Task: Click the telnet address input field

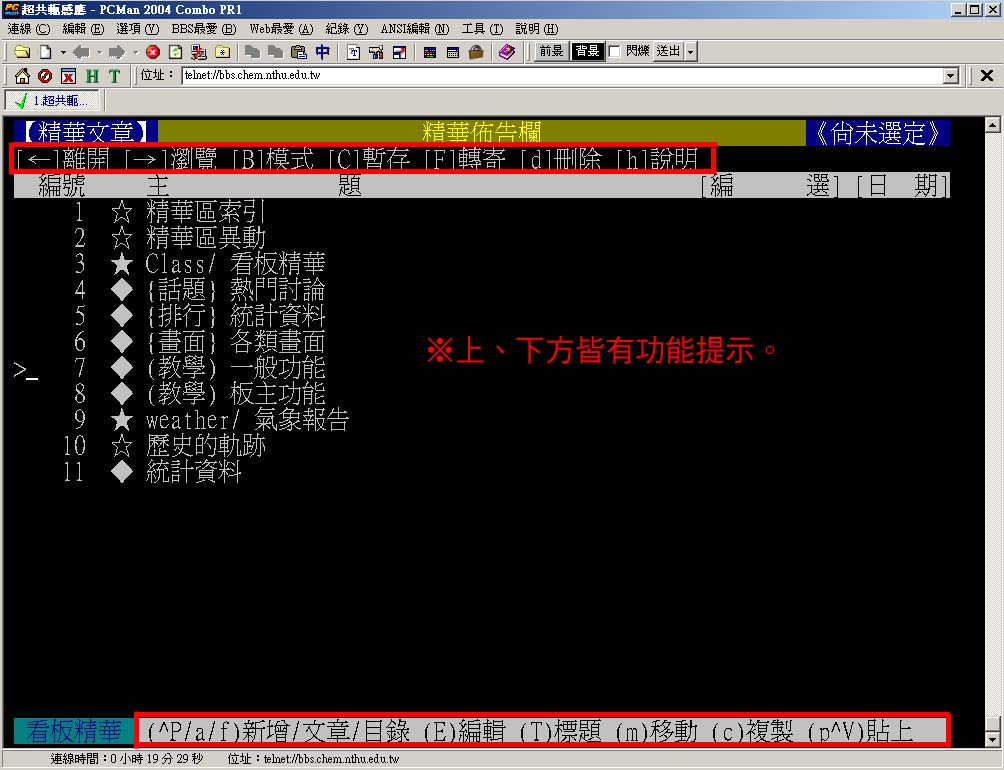Action: tap(560, 76)
